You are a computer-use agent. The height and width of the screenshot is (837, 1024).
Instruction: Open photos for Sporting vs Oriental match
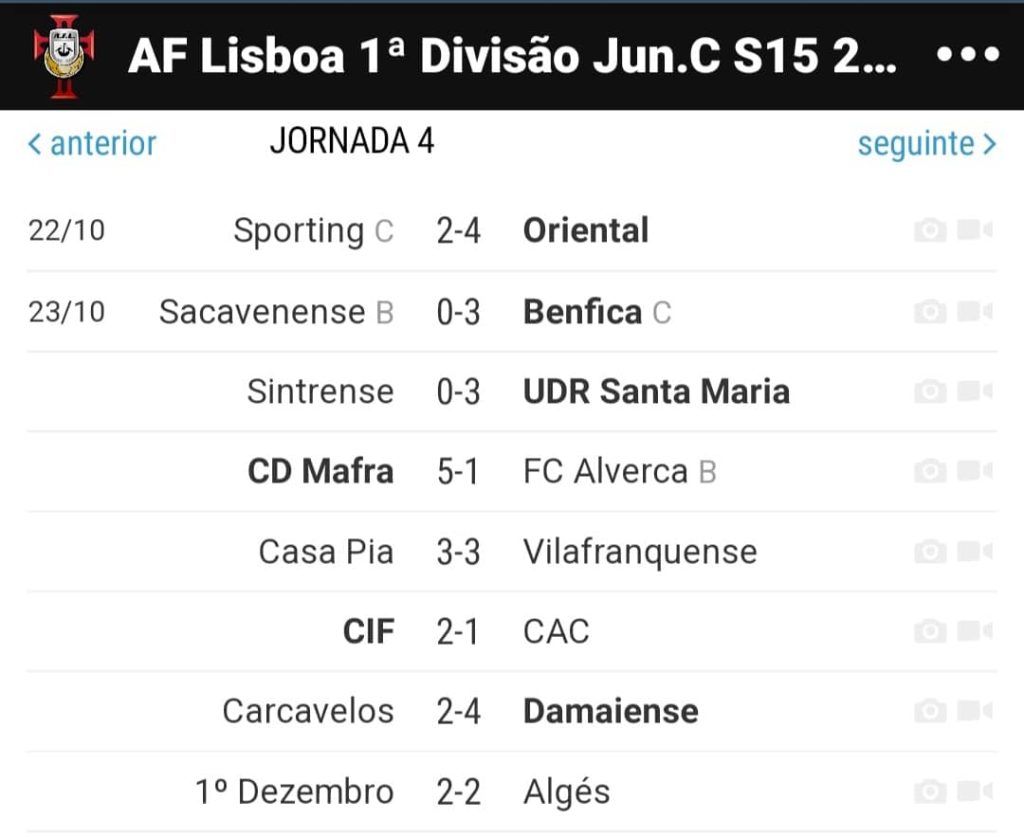tap(931, 230)
